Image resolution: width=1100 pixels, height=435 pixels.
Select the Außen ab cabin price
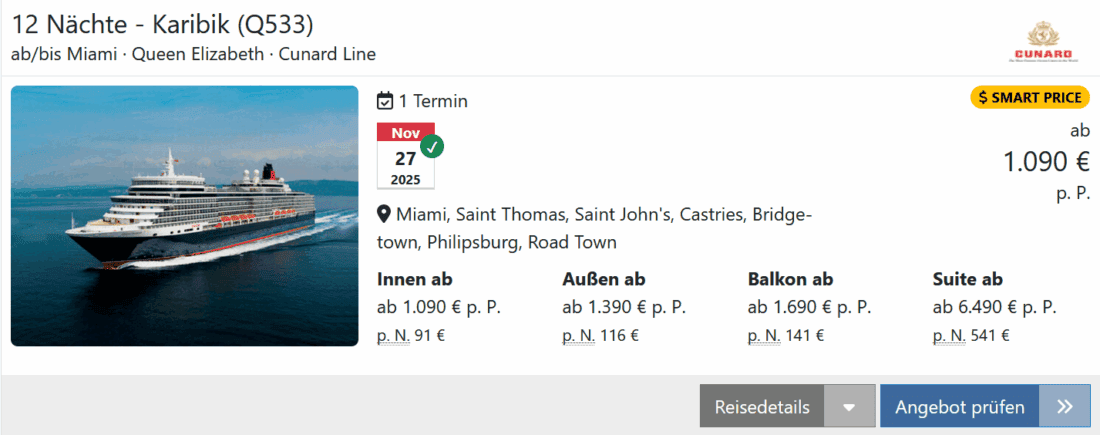coord(623,307)
